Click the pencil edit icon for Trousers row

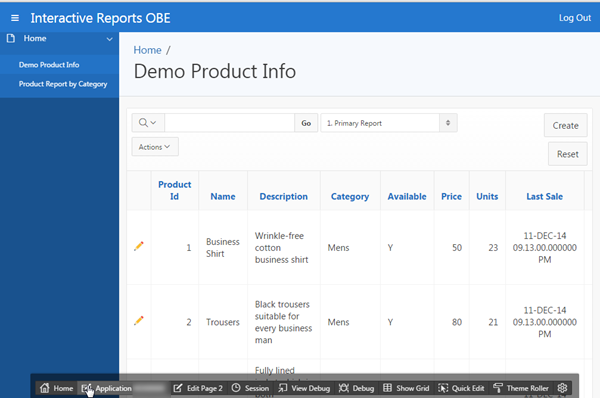click(x=139, y=320)
